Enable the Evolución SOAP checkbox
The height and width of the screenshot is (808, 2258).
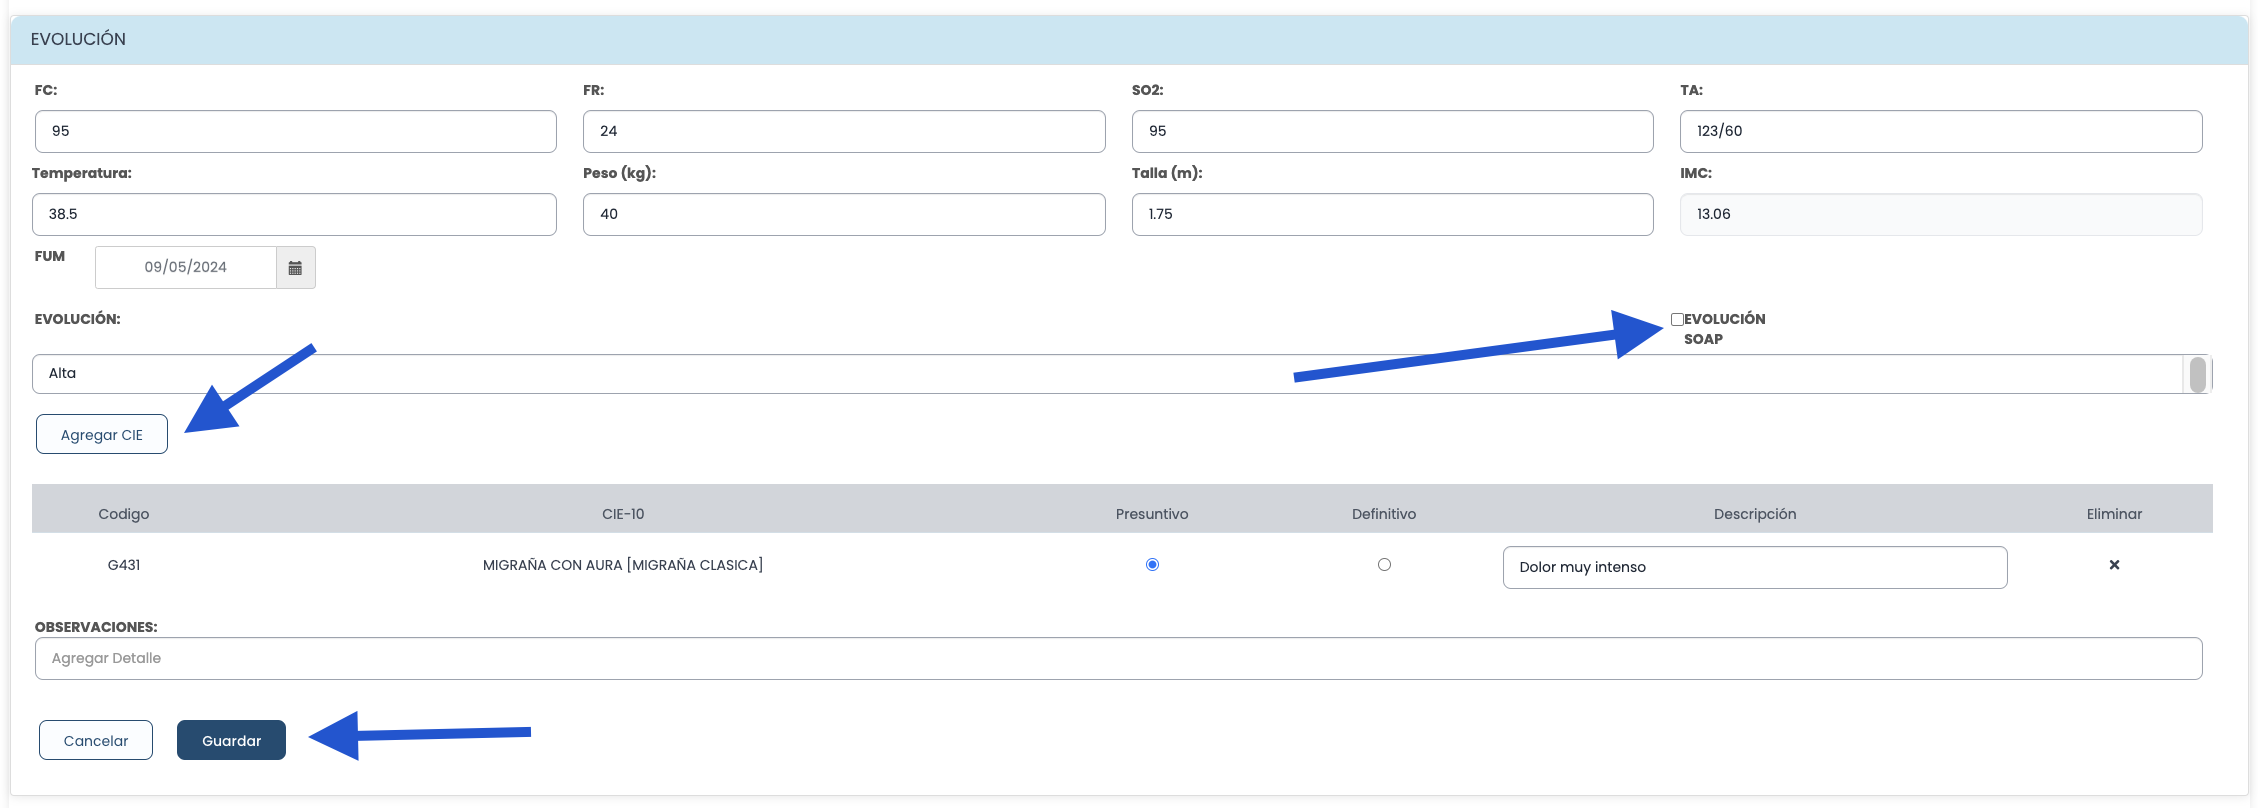point(1677,319)
